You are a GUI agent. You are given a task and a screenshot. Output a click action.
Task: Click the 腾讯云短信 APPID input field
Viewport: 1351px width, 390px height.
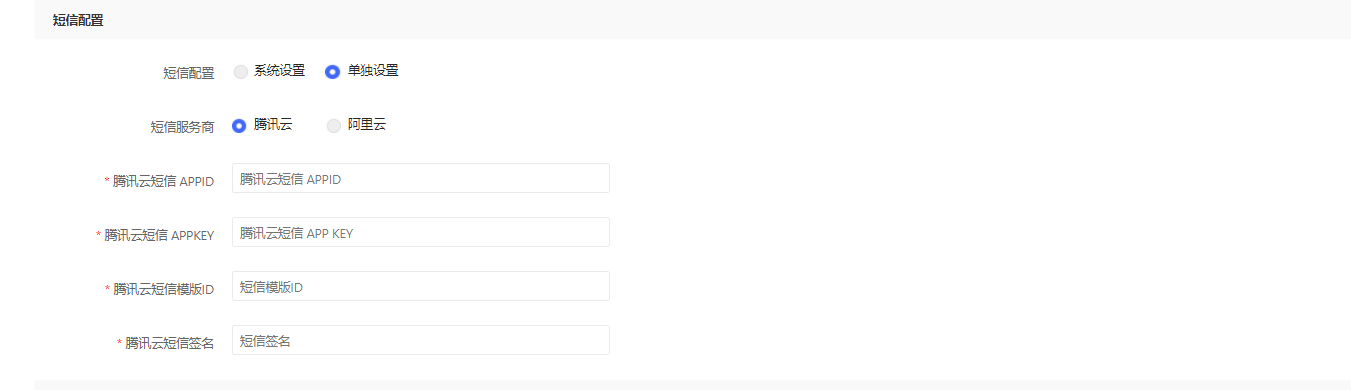[421, 178]
